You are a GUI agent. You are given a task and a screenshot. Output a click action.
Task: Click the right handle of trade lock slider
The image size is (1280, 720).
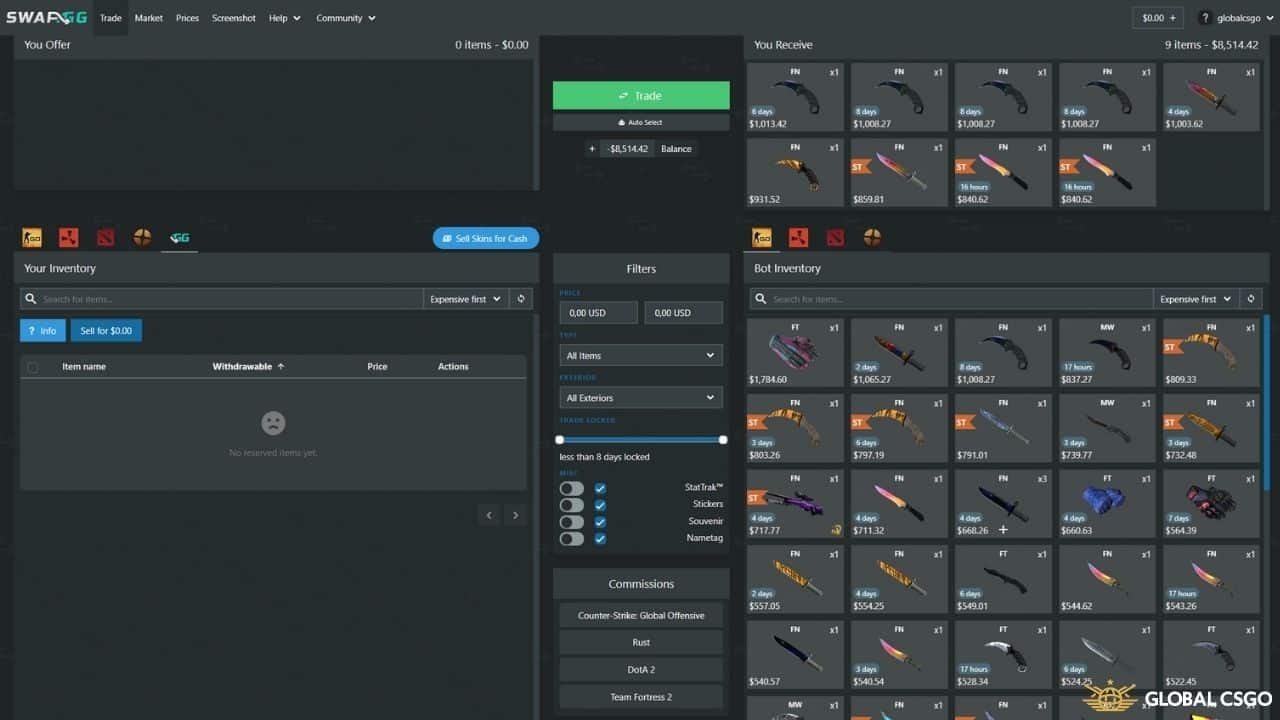tap(723, 440)
